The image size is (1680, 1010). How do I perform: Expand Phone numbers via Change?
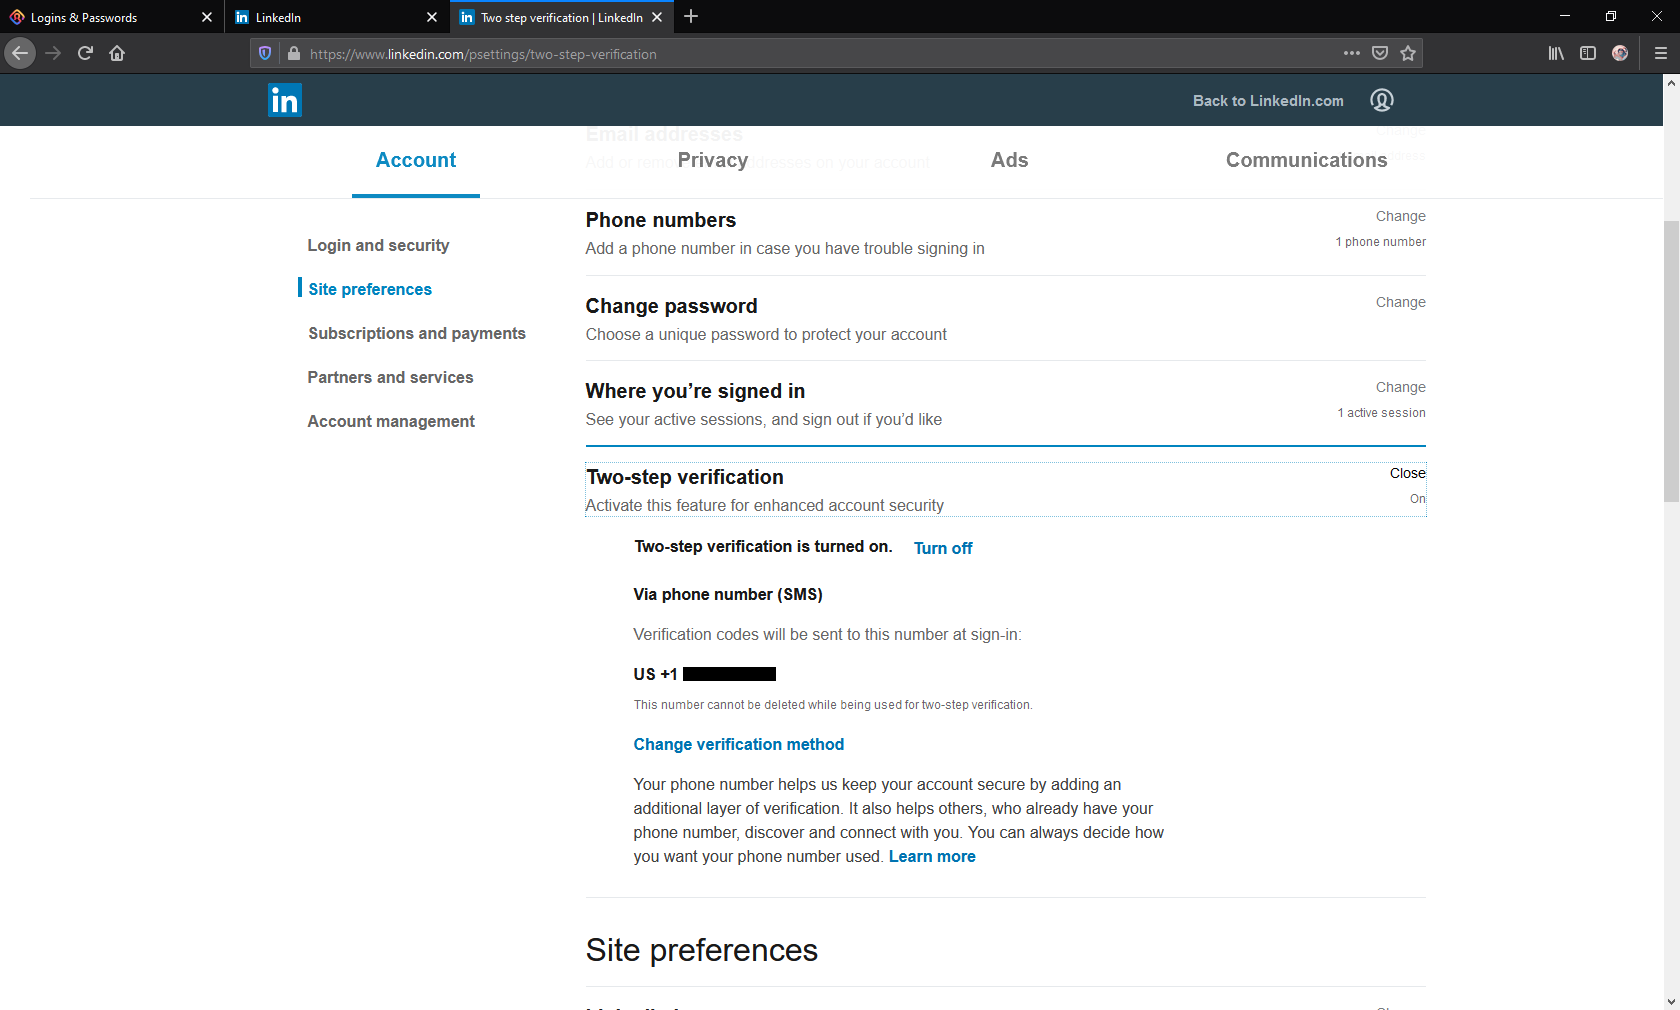tap(1400, 216)
